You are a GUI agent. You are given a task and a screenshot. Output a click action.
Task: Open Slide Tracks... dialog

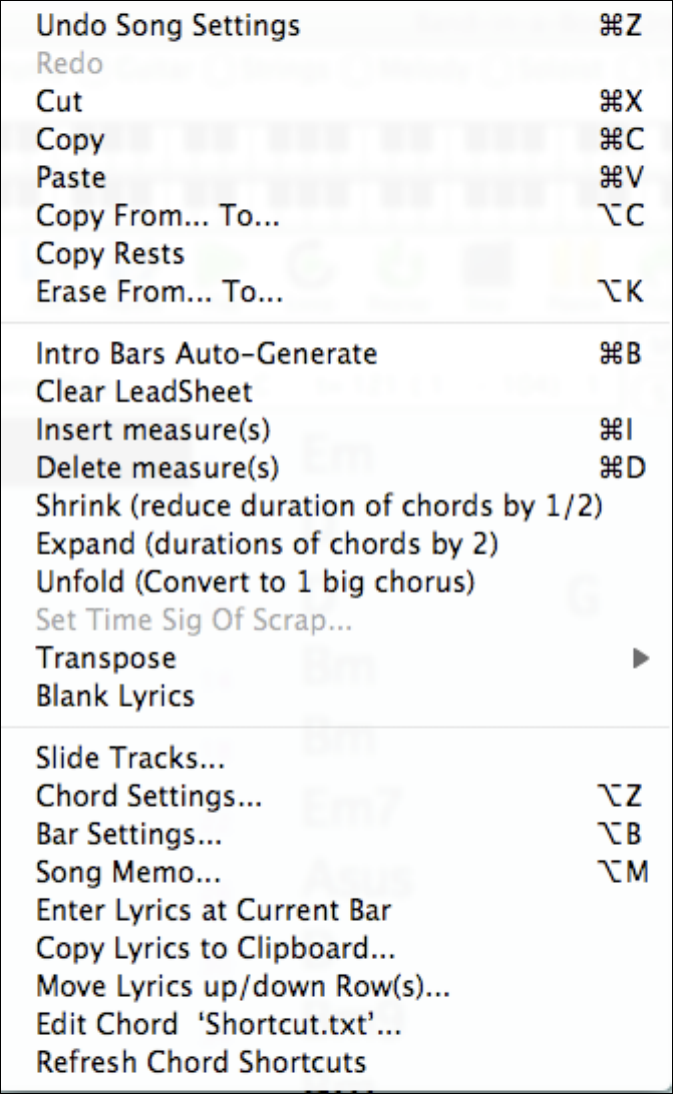[130, 758]
